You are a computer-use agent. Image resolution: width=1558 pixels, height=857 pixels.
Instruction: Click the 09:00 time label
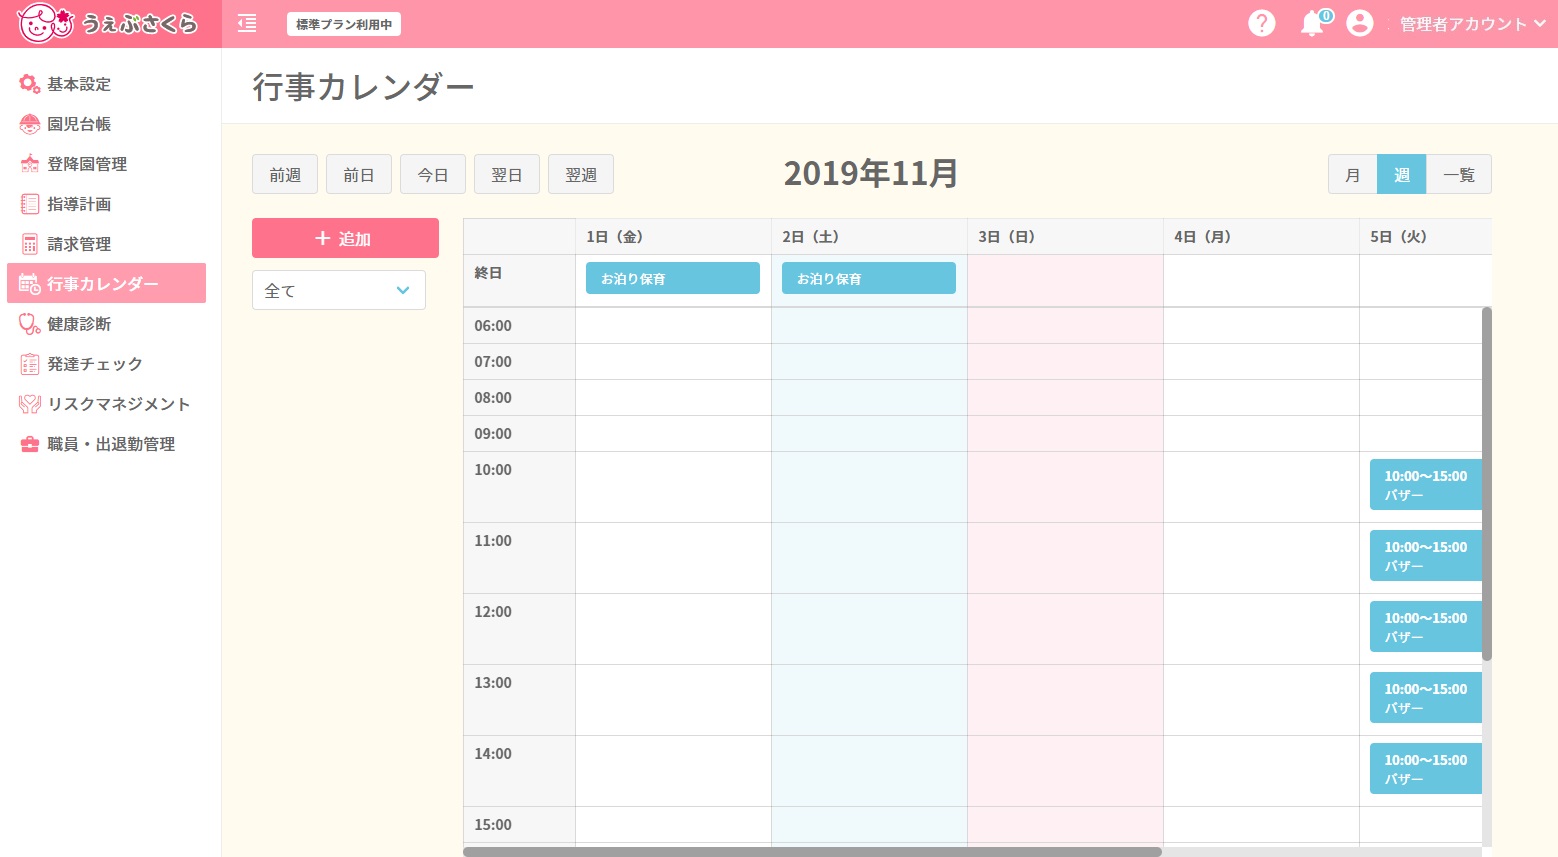point(493,434)
